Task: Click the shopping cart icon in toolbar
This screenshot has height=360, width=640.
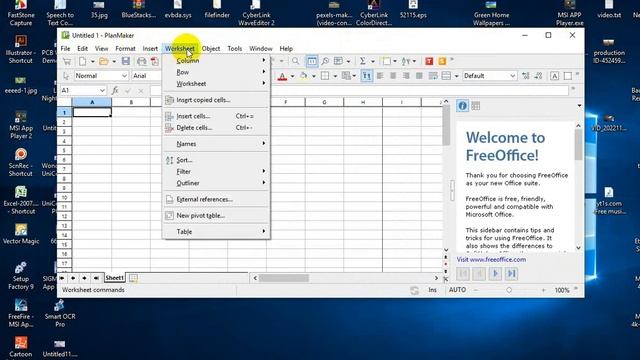Action: tap(67, 61)
